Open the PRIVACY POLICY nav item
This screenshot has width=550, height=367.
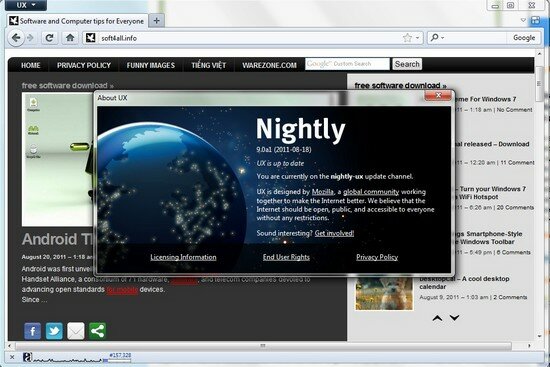pyautogui.click(x=84, y=65)
